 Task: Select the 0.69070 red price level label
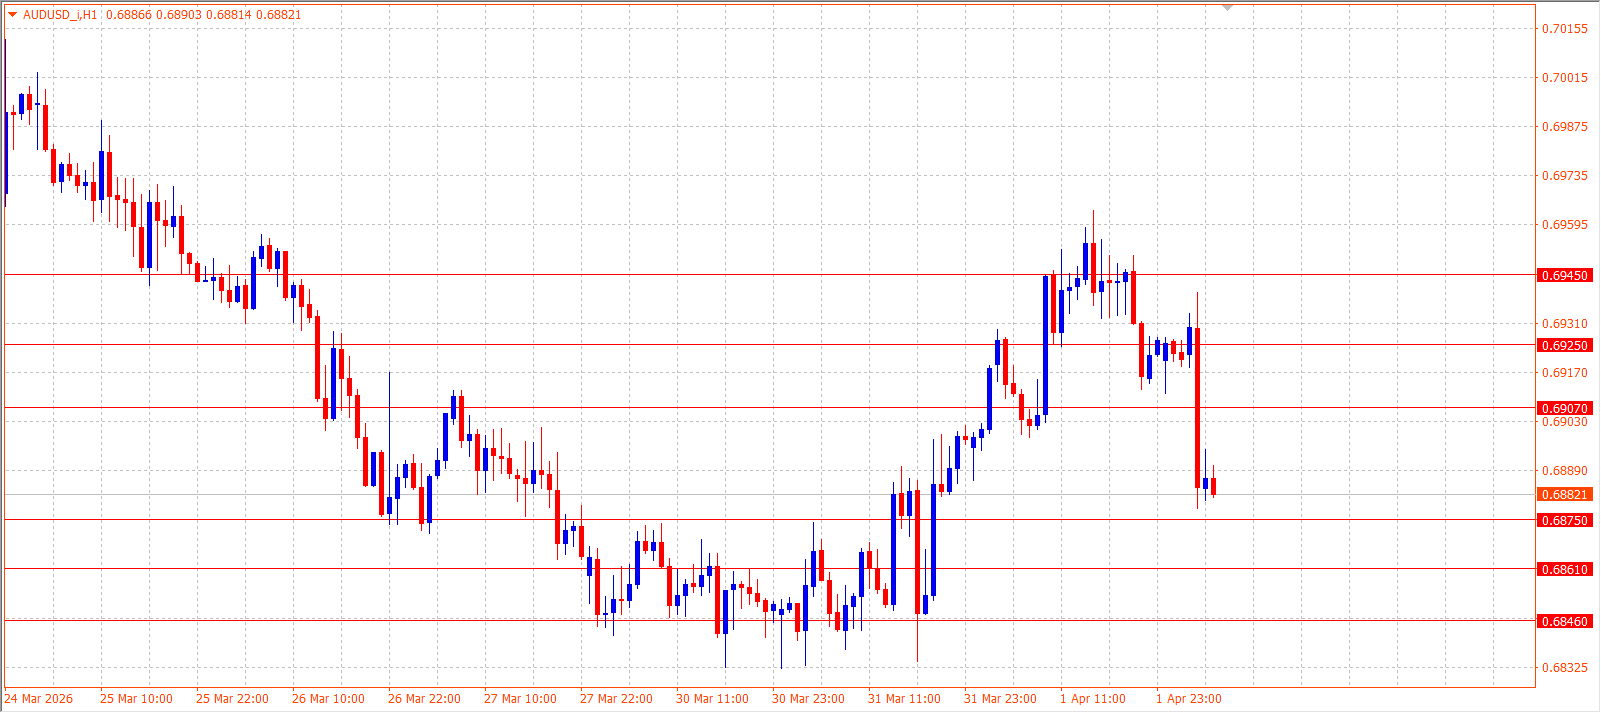1564,408
